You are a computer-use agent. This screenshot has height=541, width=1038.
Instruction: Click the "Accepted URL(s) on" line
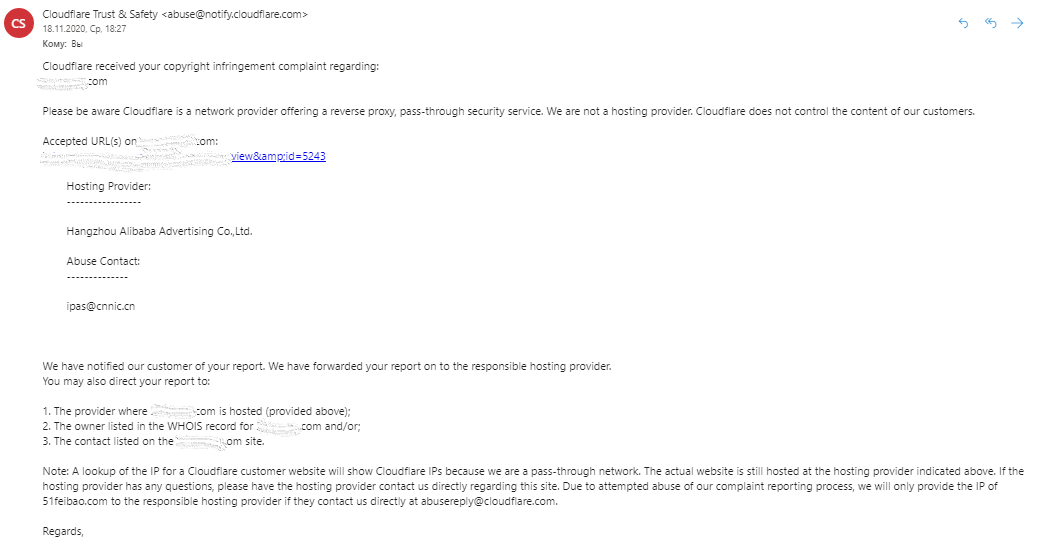[89, 141]
